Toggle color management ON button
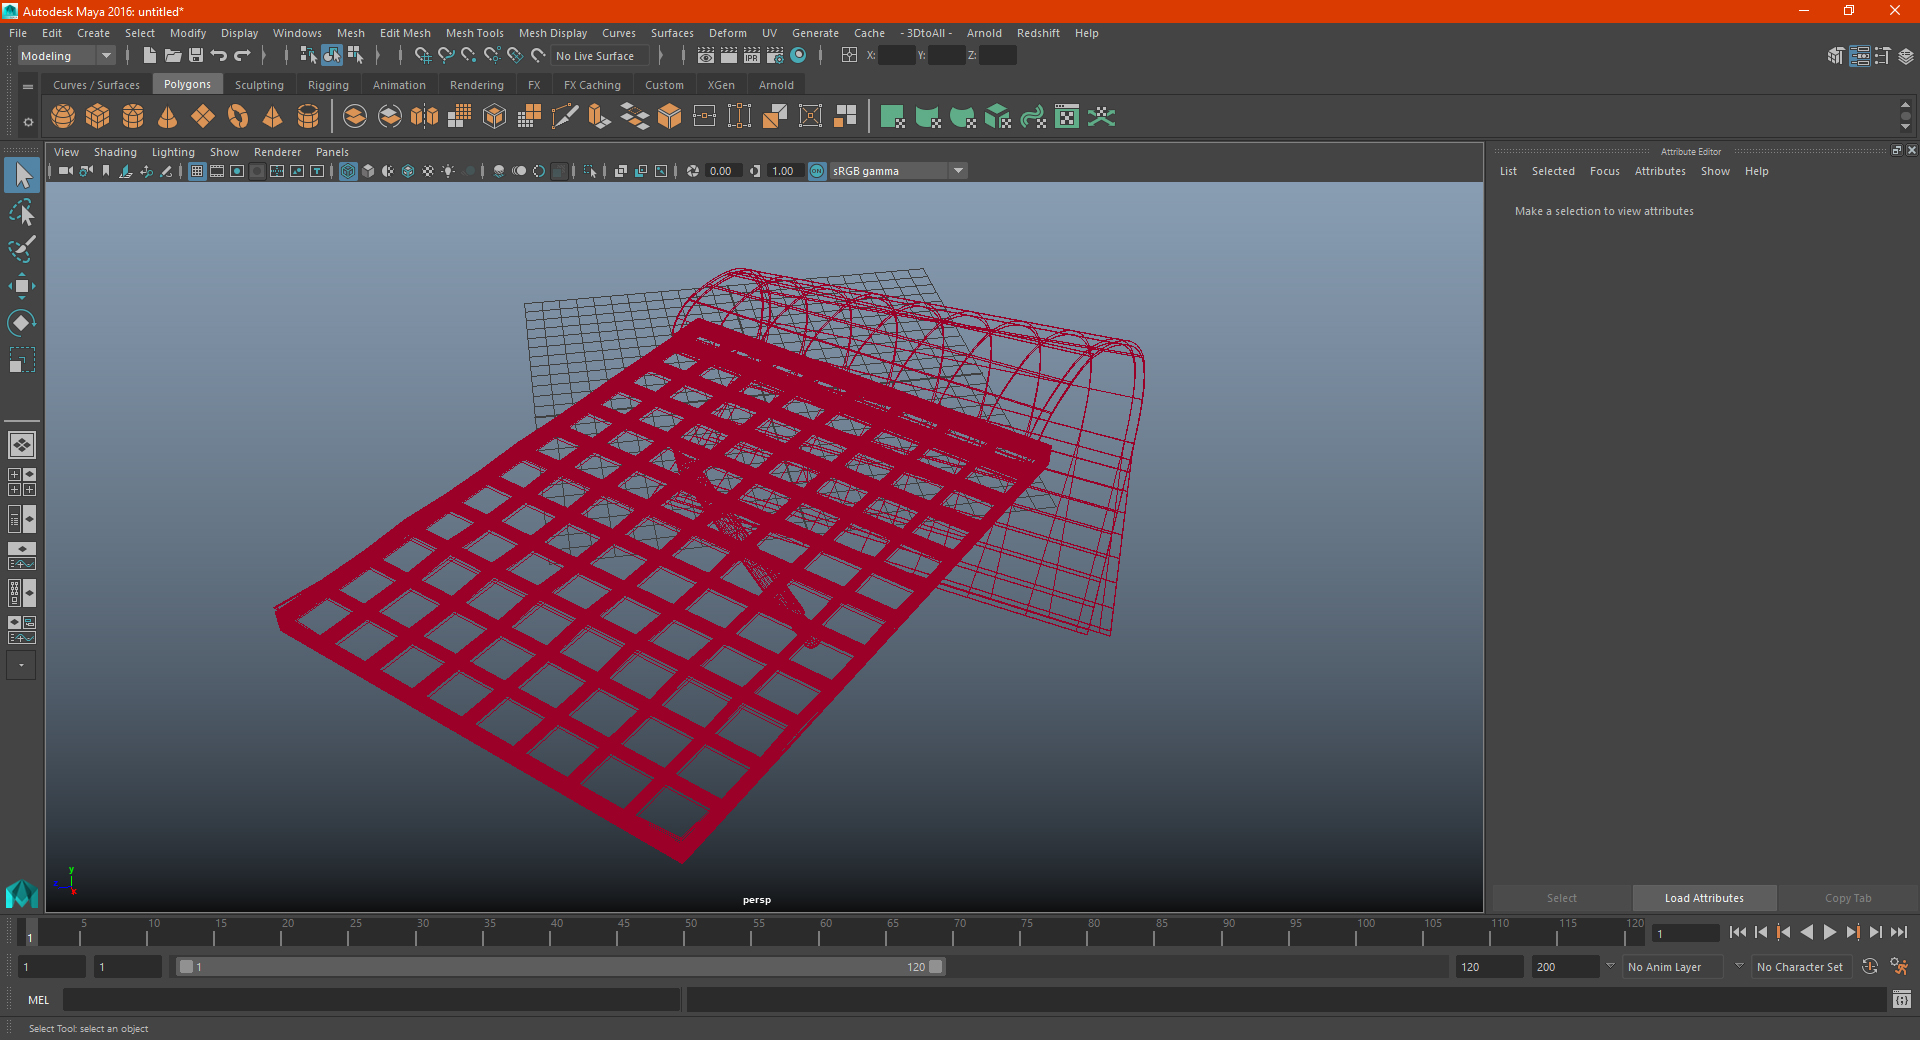Screen dimensions: 1920x1040 pyautogui.click(x=817, y=171)
